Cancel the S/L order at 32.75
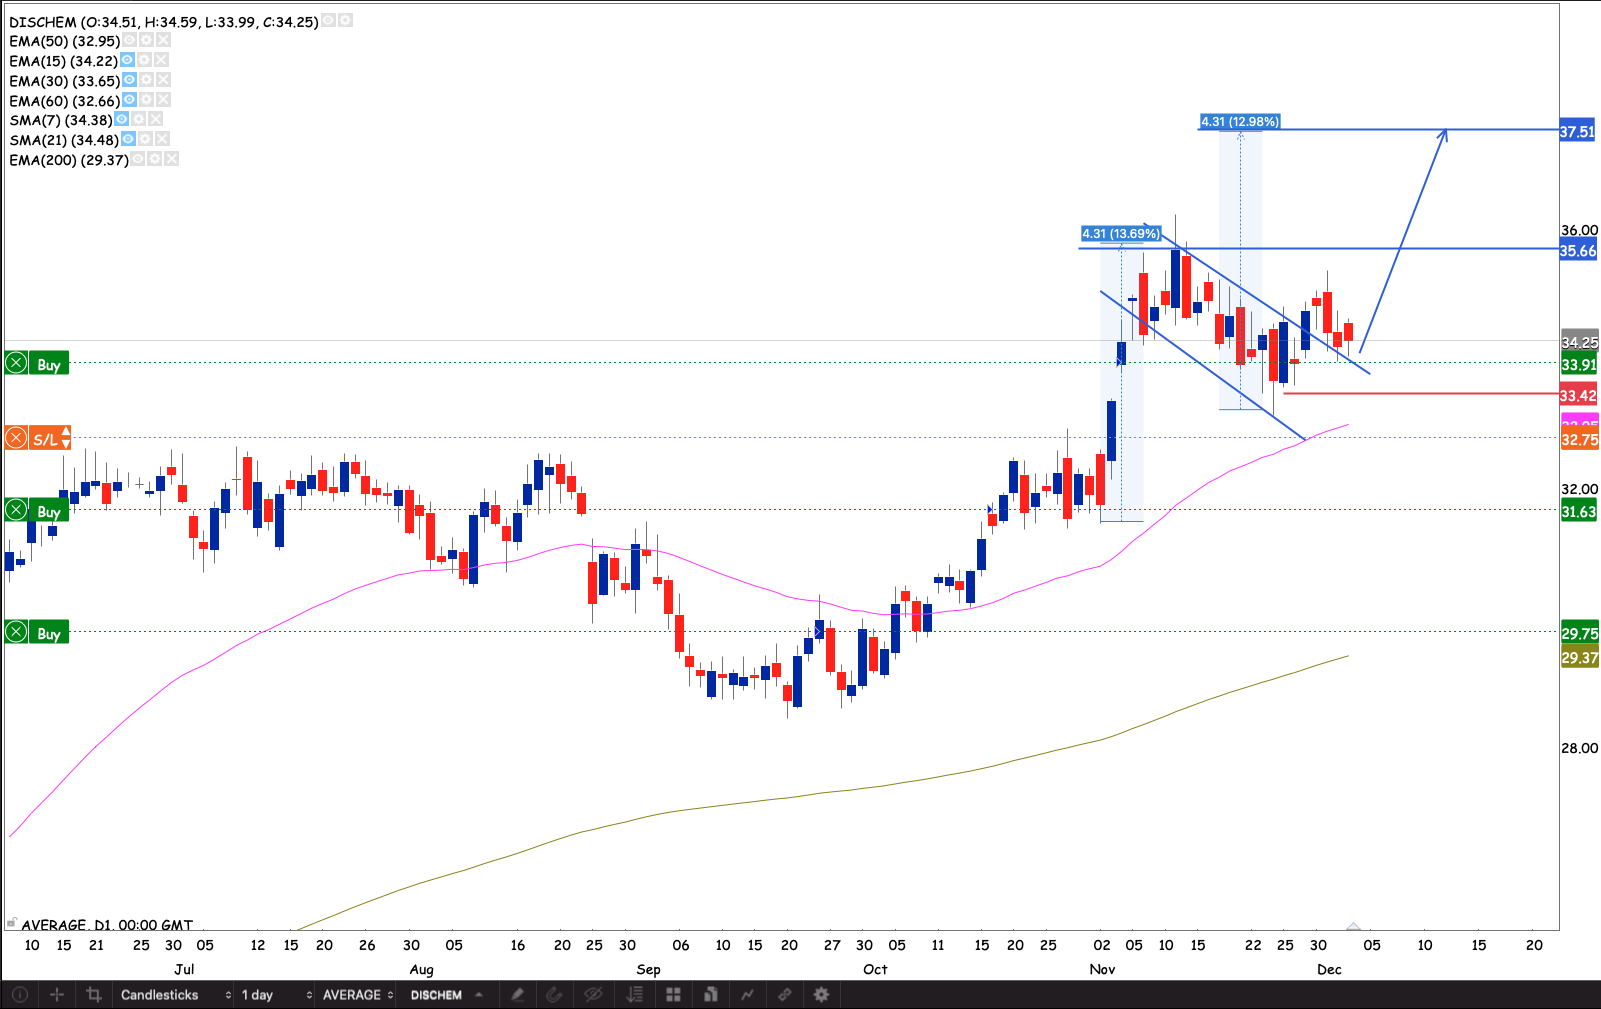Viewport: 1601px width, 1009px height. [x=16, y=439]
